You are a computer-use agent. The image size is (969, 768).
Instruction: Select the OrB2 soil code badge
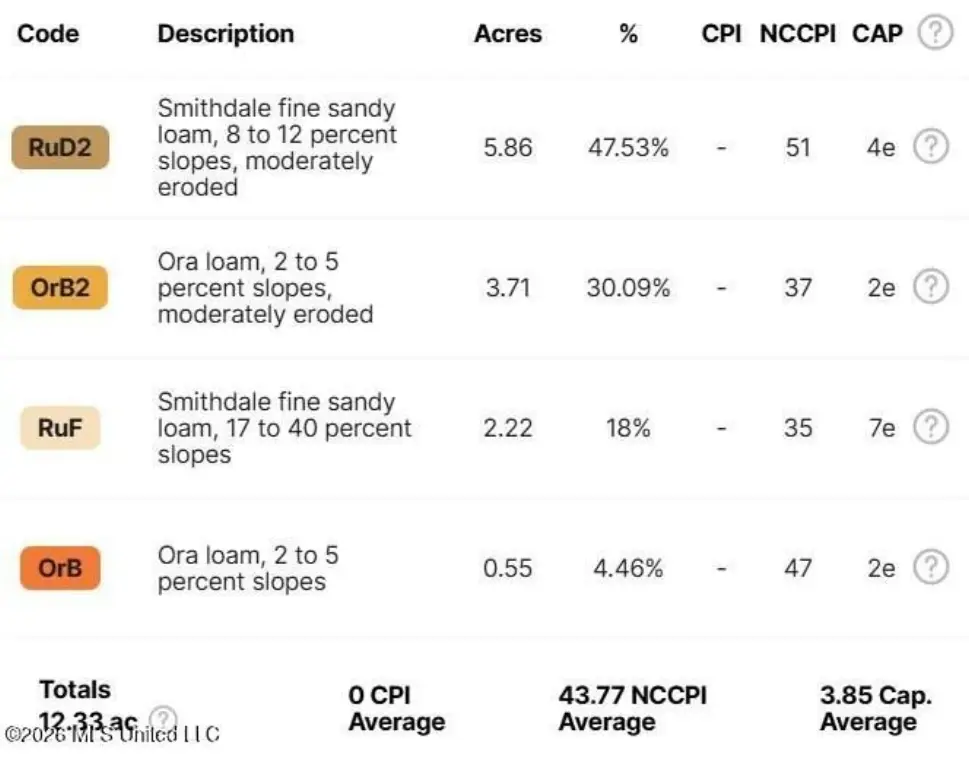pos(60,287)
